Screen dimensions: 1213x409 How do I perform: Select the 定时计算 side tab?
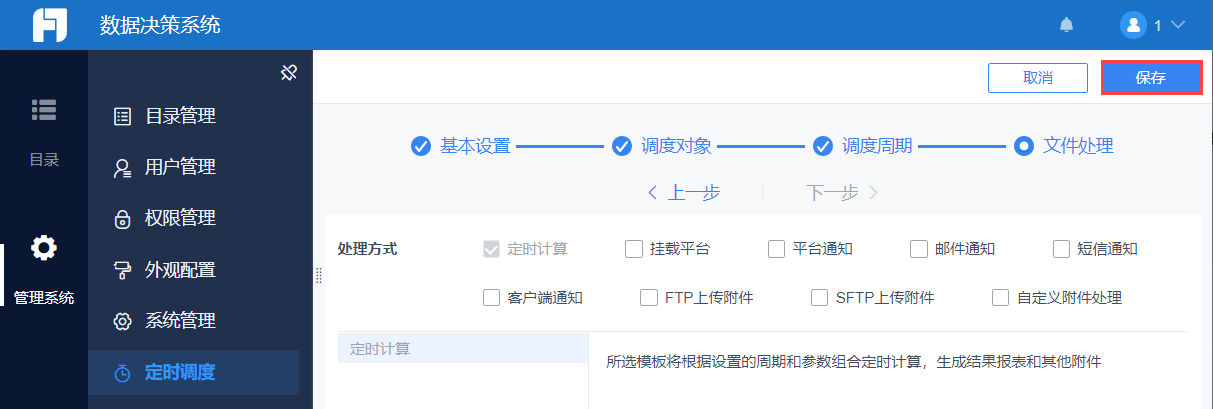point(463,349)
